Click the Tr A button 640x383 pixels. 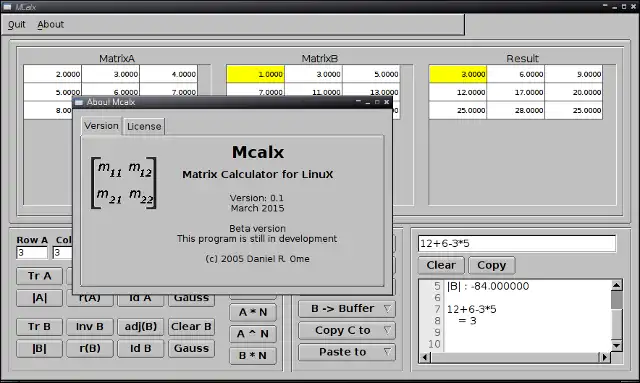tap(40, 276)
